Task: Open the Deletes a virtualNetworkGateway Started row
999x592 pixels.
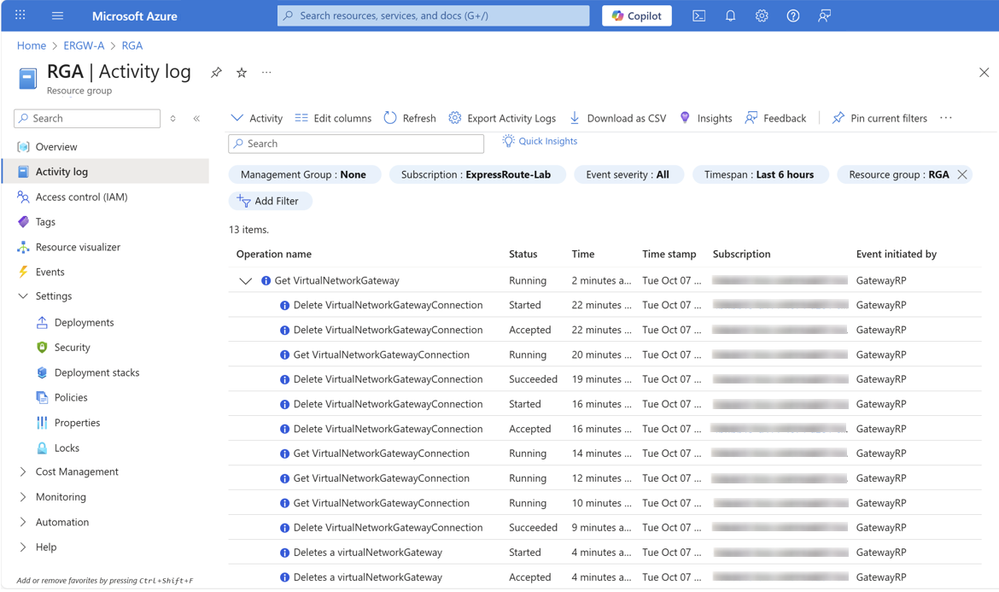Action: click(605, 552)
